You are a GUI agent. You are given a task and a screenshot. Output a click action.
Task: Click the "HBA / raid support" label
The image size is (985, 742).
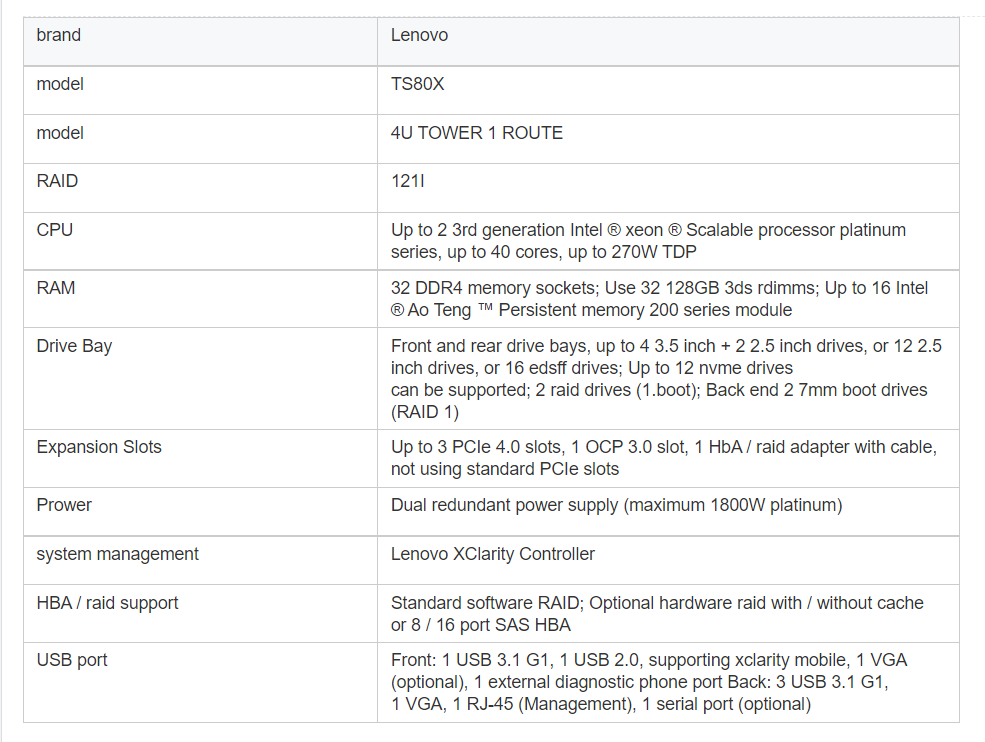pyautogui.click(x=107, y=603)
